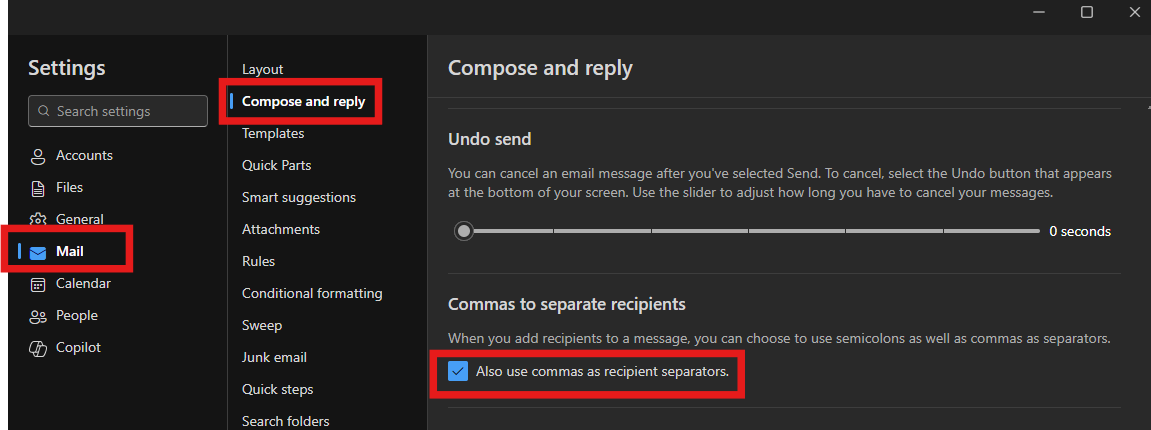Viewport: 1151px width, 430px height.
Task: Open the Accounts settings person icon
Action: 37,156
